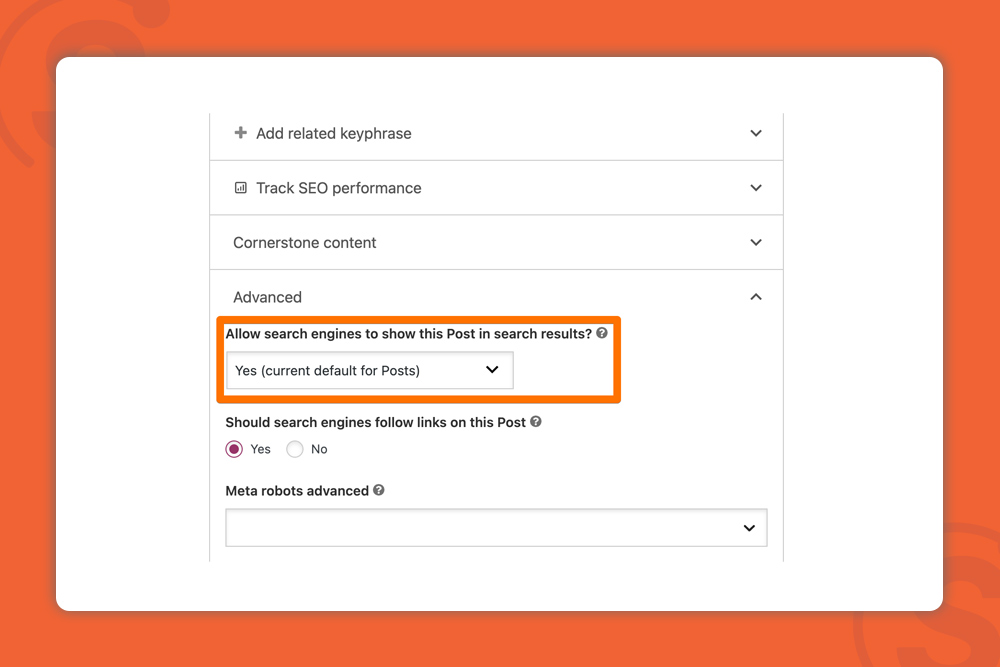The height and width of the screenshot is (667, 1000).
Task: Click the Add related keyphrase heading
Action: tap(334, 133)
